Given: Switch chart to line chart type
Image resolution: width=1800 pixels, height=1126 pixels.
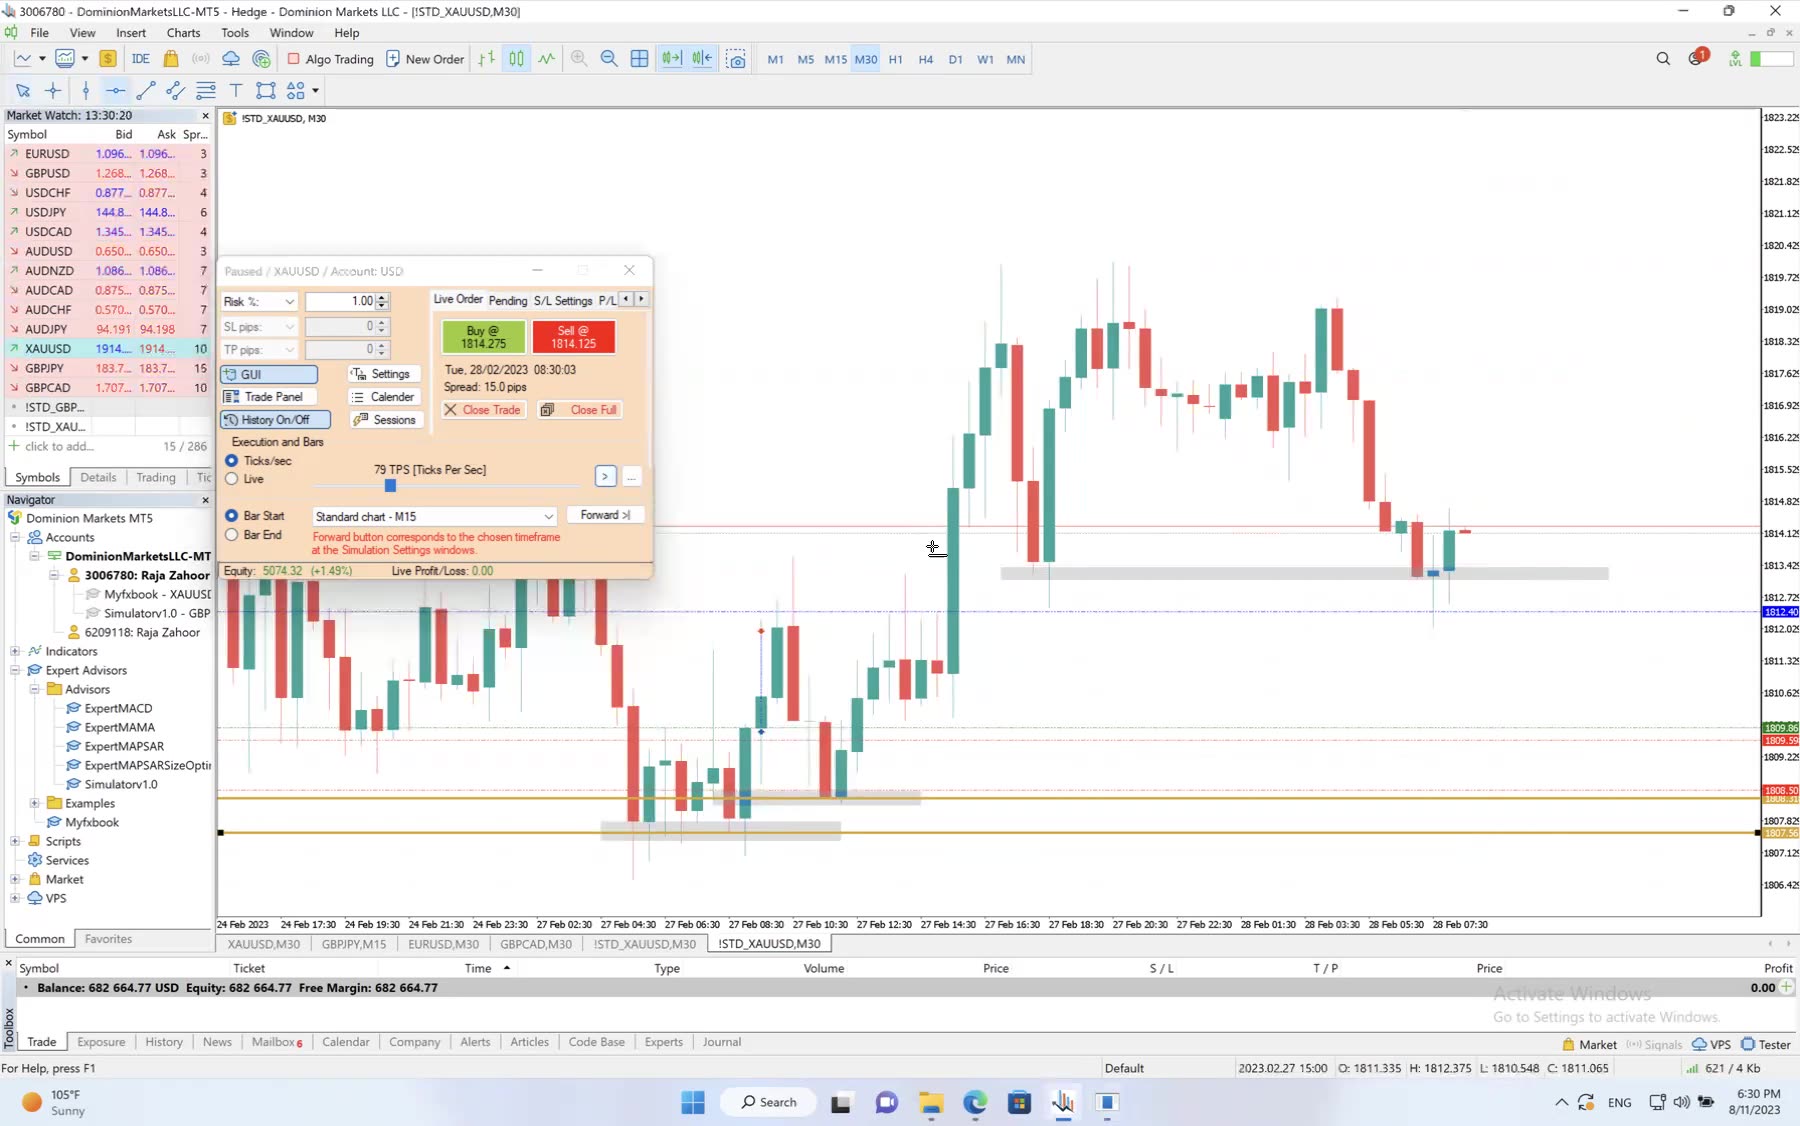Looking at the screenshot, I should coord(546,59).
